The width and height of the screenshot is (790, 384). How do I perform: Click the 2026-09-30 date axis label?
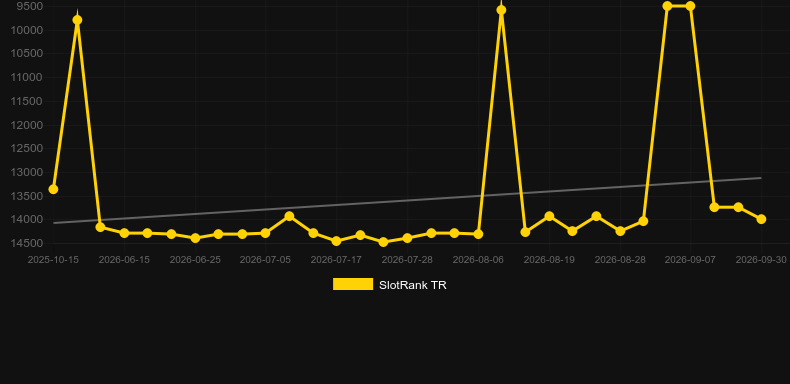[x=761, y=260]
